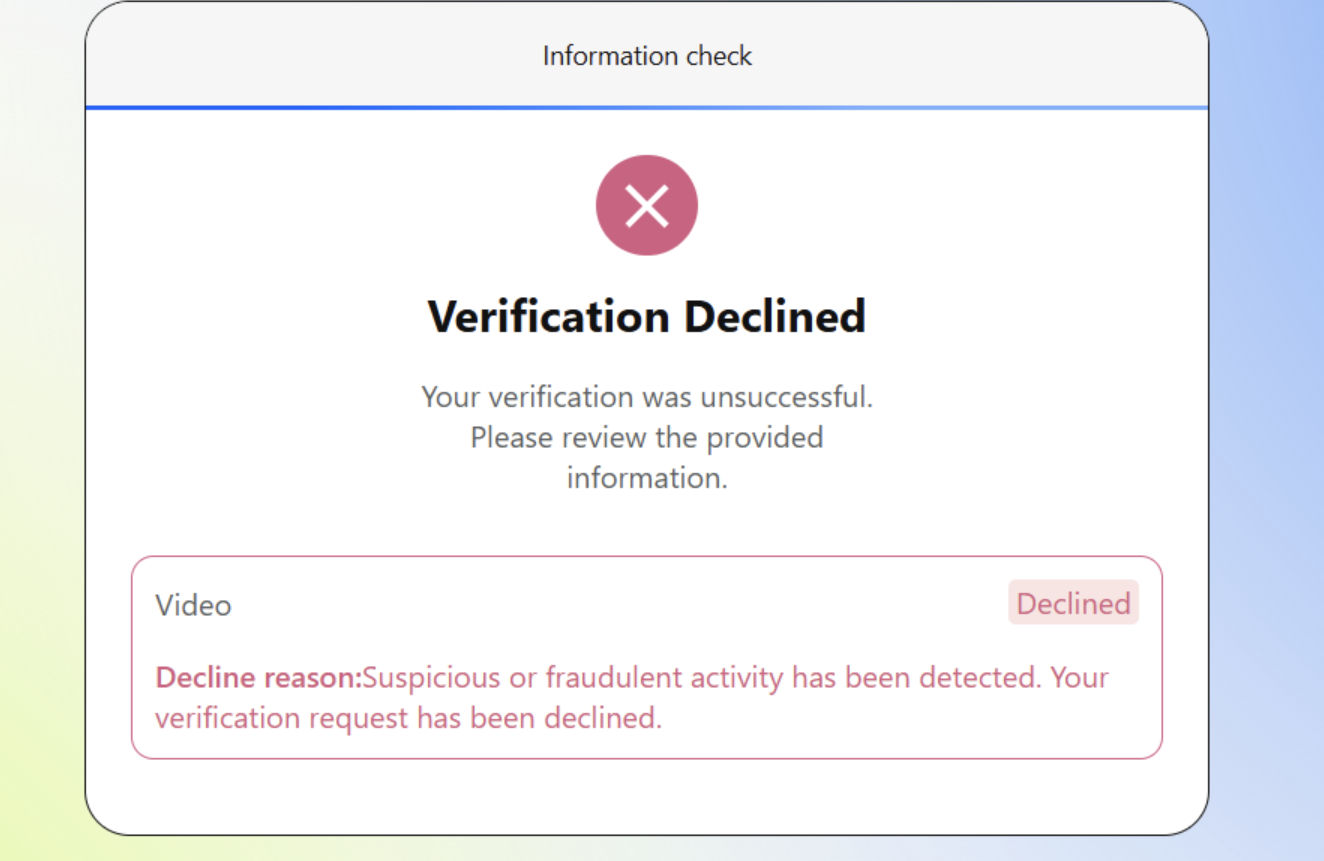Image resolution: width=1324 pixels, height=861 pixels.
Task: Click the word 'Declined' in main heading
Action: (x=775, y=317)
